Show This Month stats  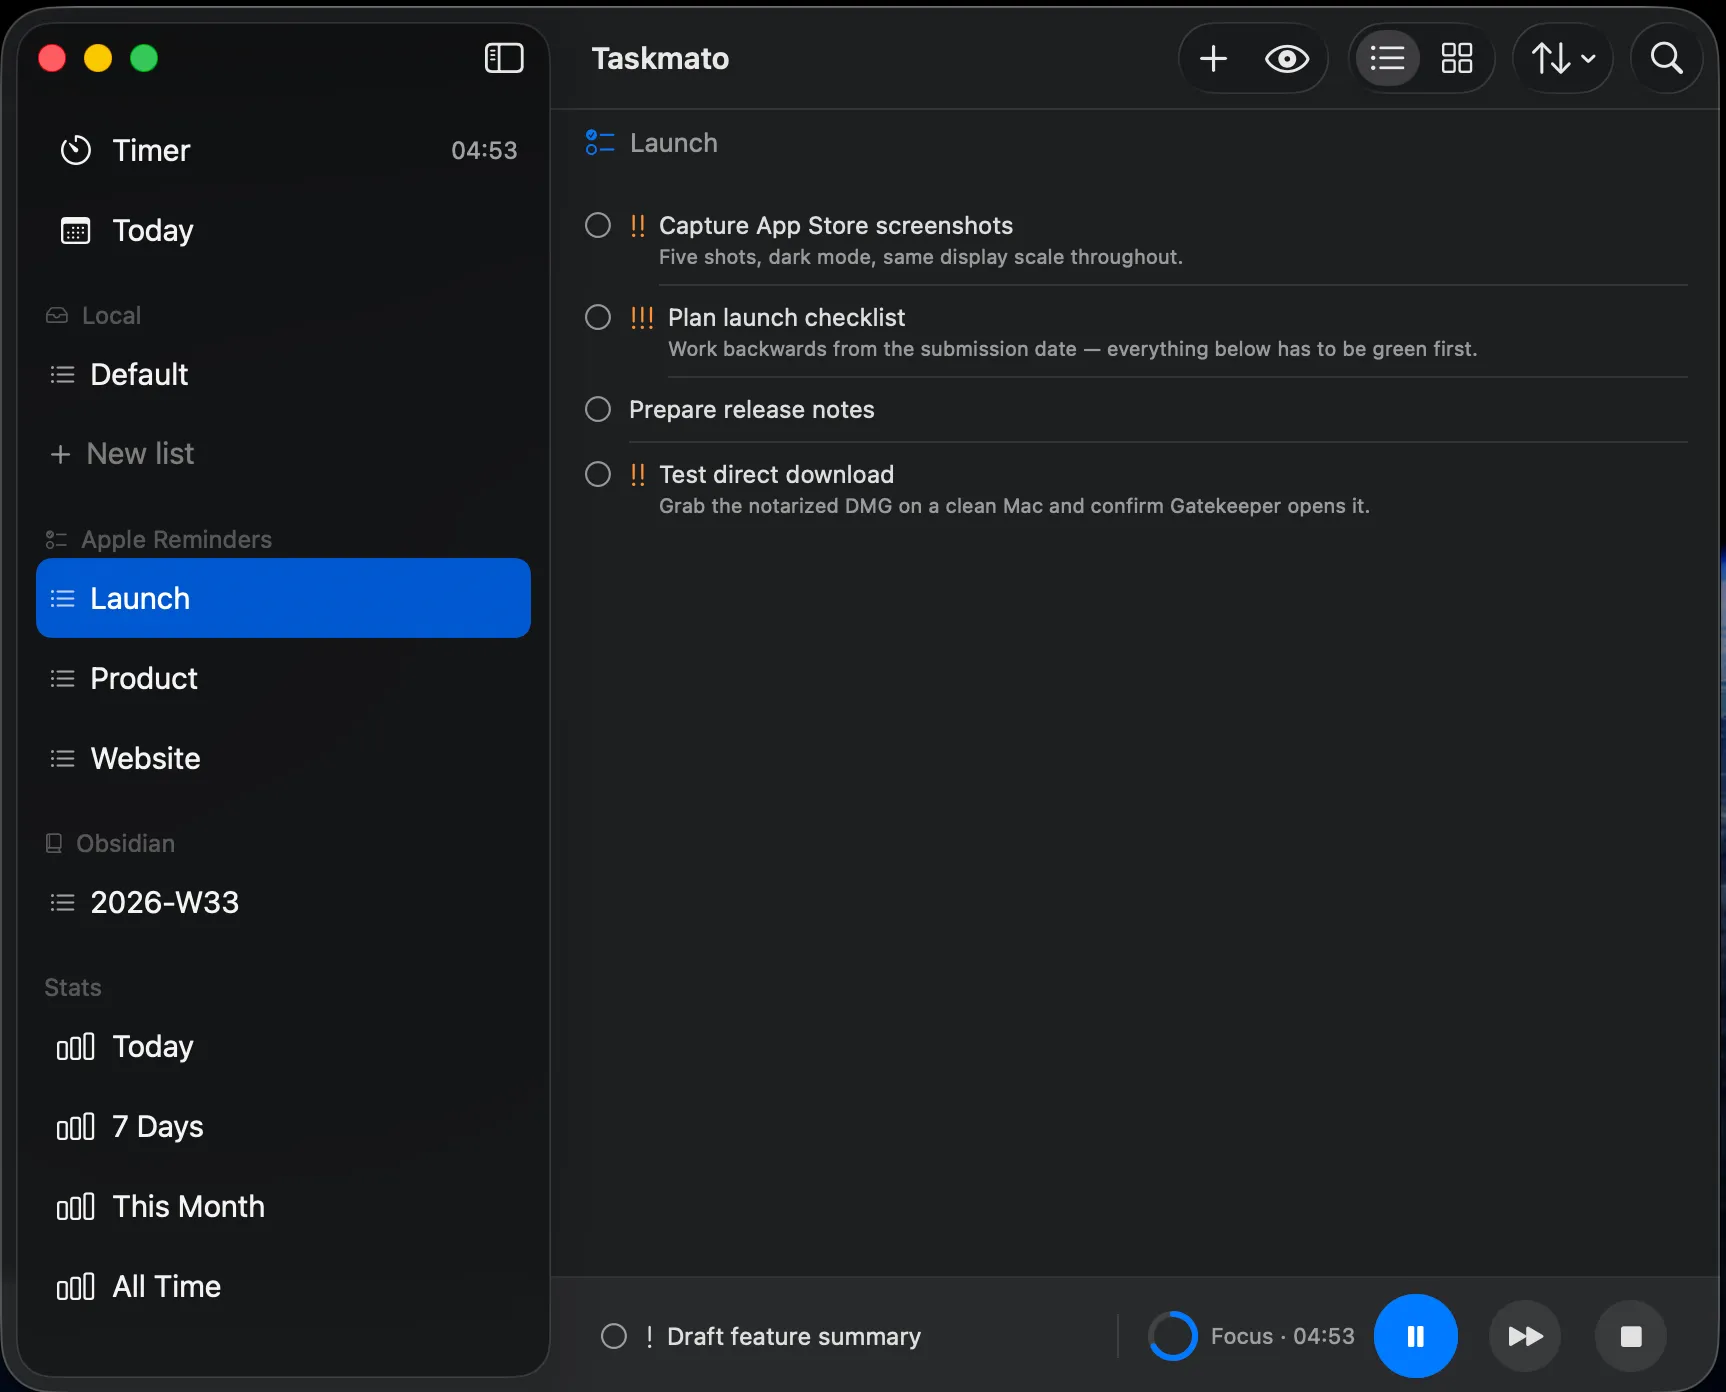[284, 1206]
